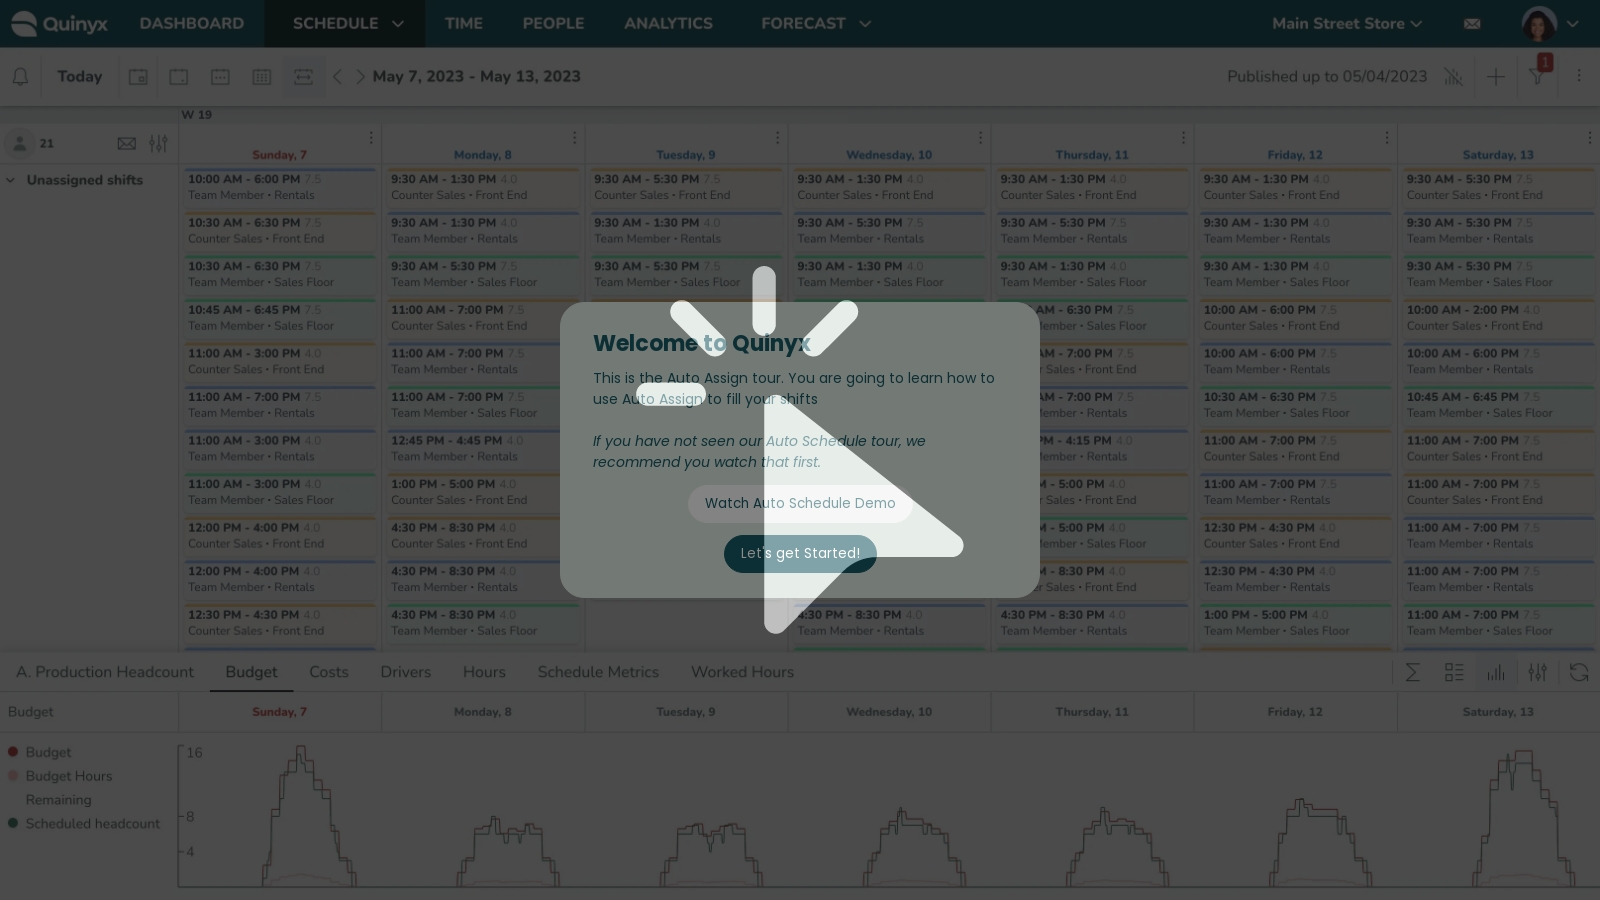
Task: Open messages envelope in top bar
Action: click(1472, 24)
